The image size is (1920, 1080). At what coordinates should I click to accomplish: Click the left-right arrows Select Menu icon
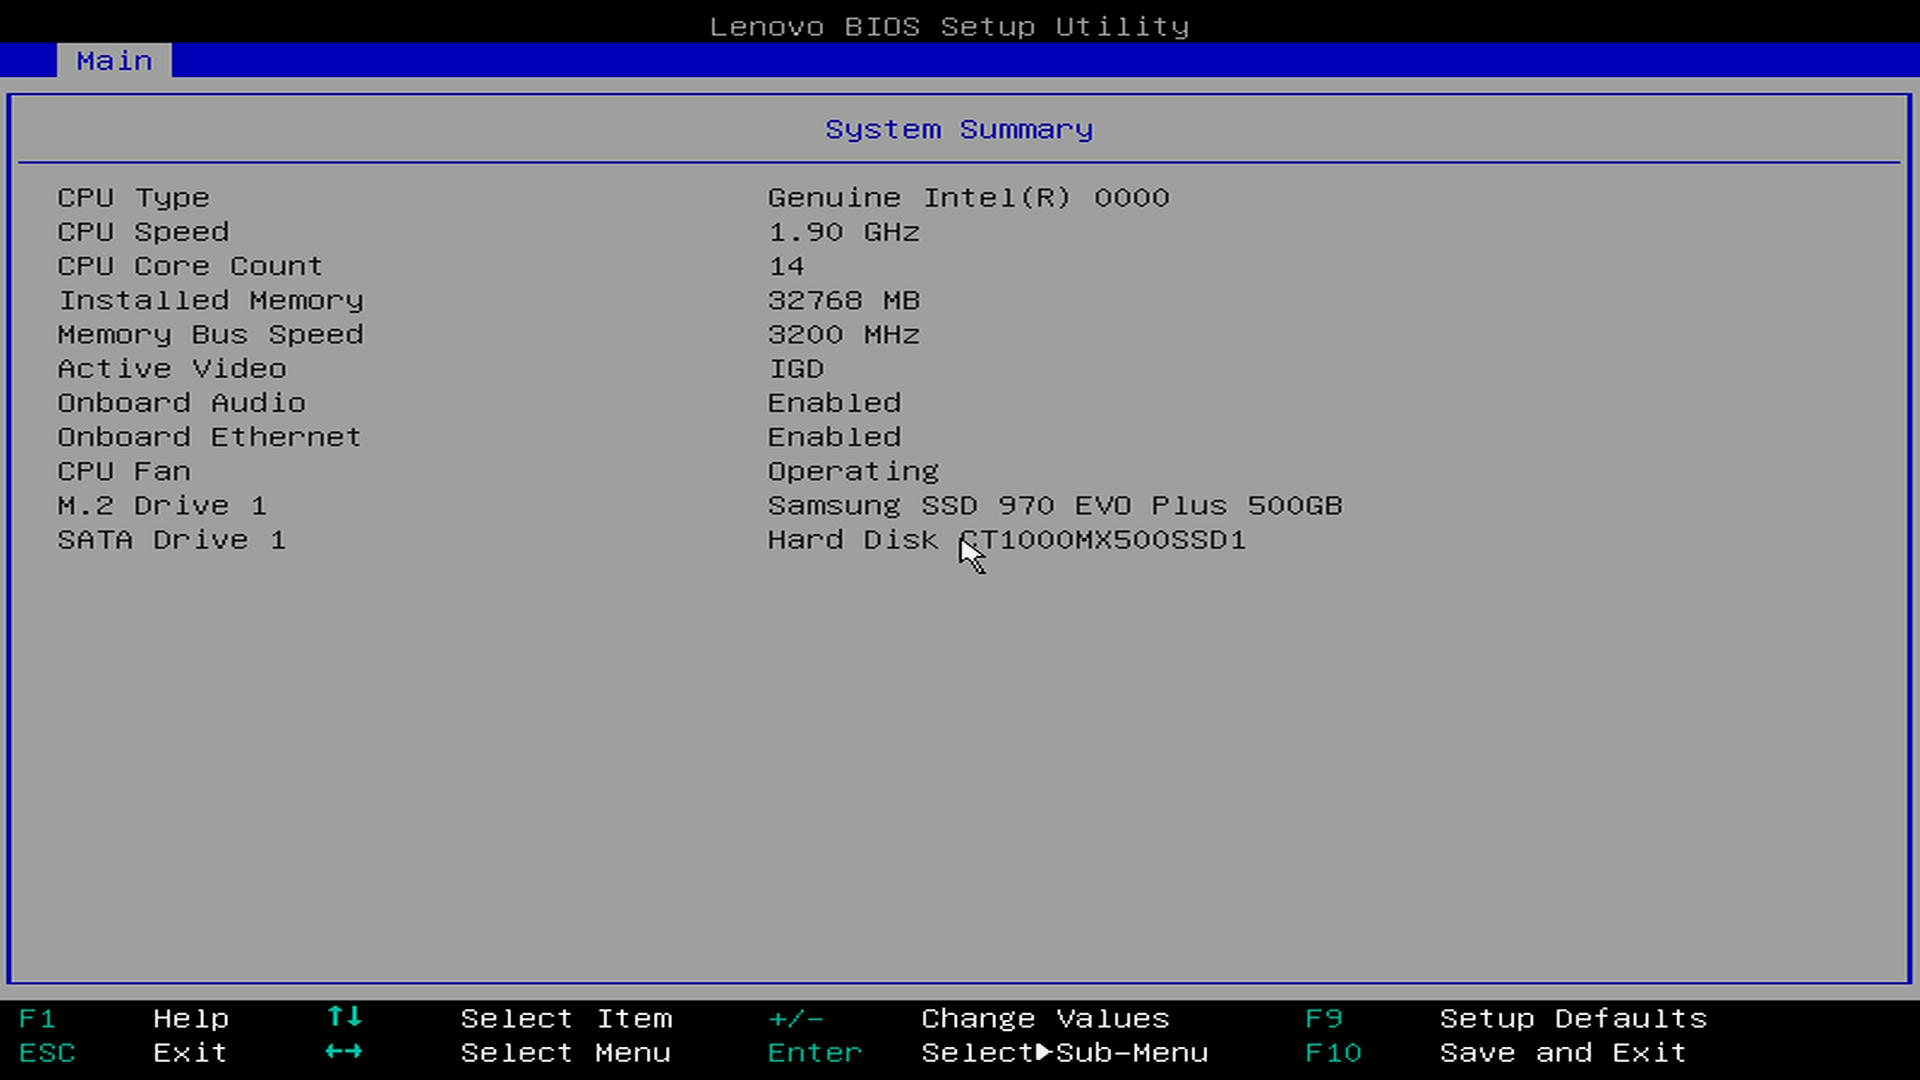tap(344, 1052)
